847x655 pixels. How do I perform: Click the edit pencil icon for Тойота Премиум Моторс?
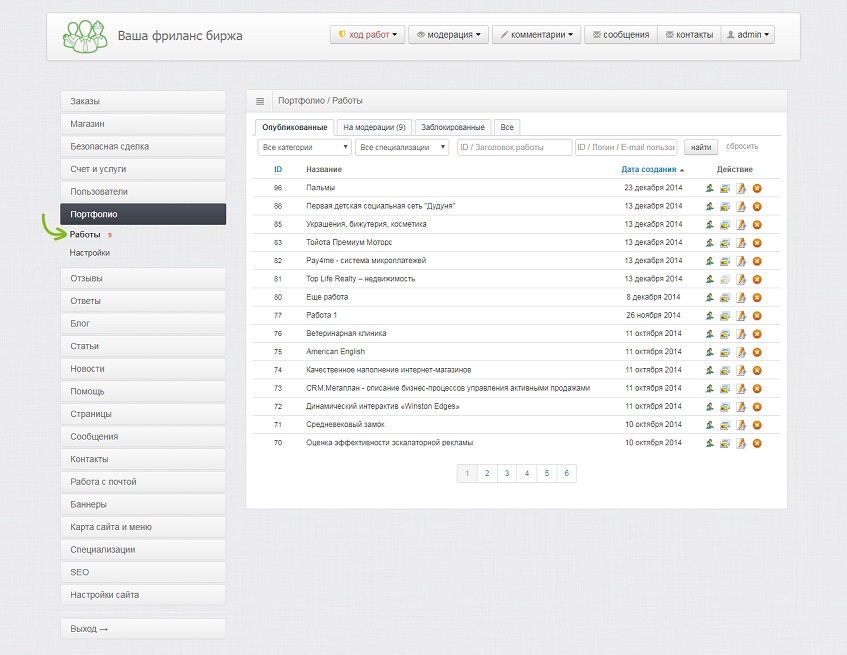(741, 242)
